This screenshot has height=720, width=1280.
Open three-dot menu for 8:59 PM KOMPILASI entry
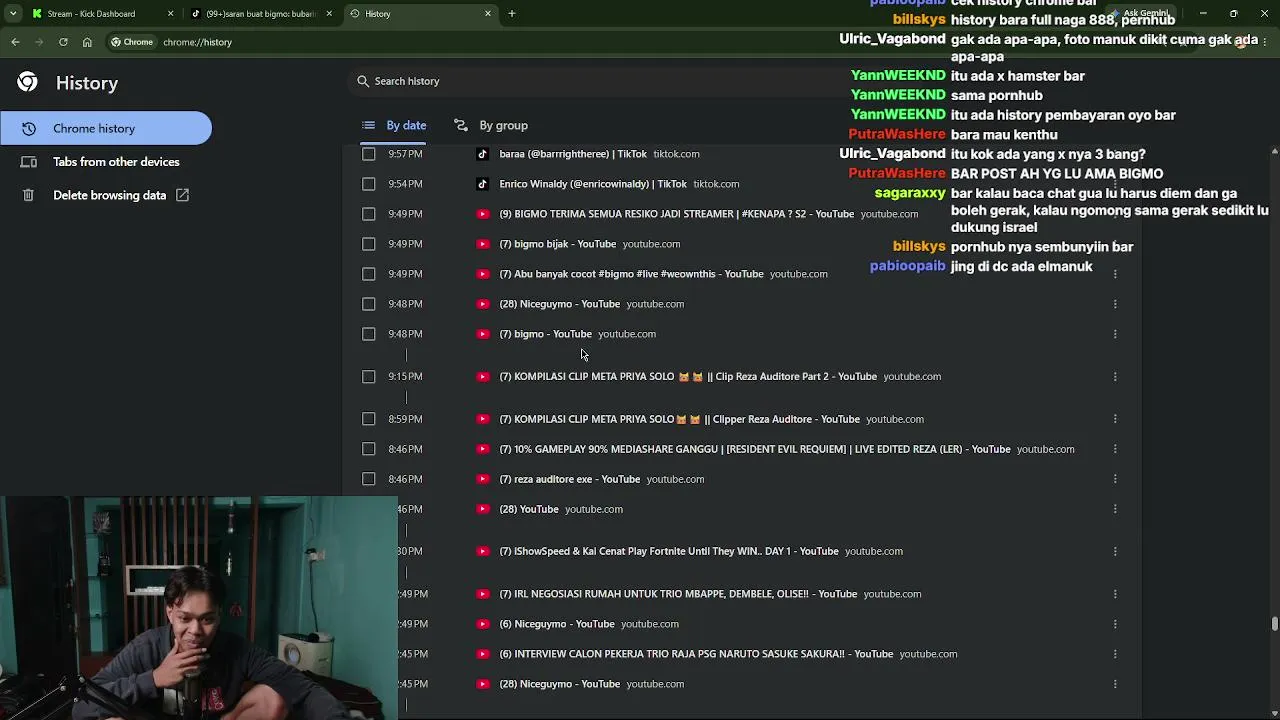click(x=1115, y=419)
